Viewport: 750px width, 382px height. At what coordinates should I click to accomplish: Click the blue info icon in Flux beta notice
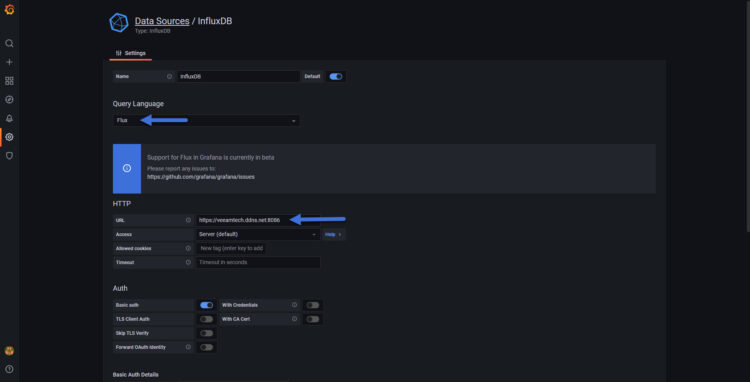[127, 168]
